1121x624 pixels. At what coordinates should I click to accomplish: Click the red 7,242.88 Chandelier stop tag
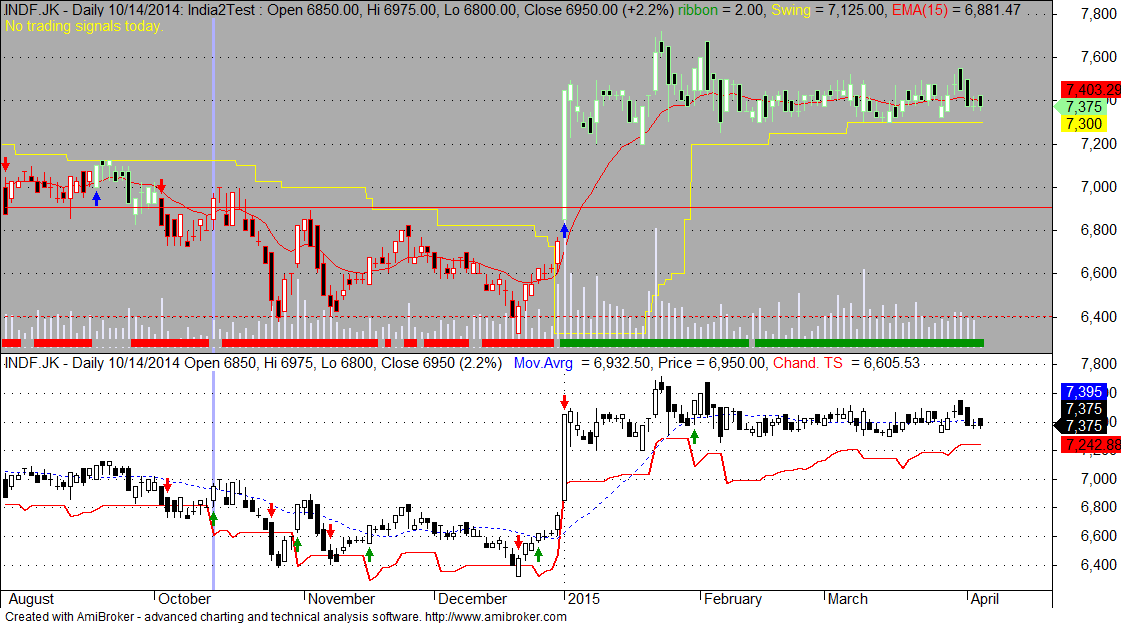coord(1091,445)
